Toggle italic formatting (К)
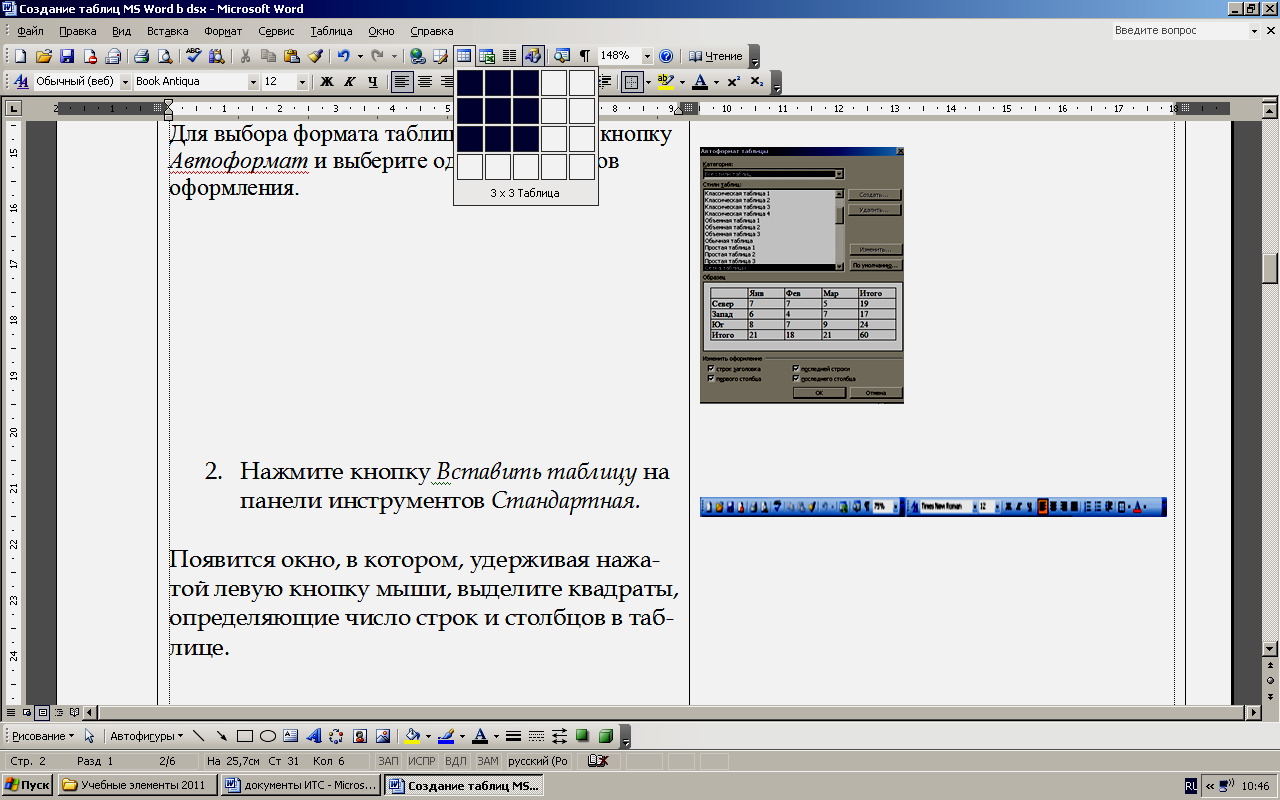The height and width of the screenshot is (800, 1280). [x=349, y=82]
